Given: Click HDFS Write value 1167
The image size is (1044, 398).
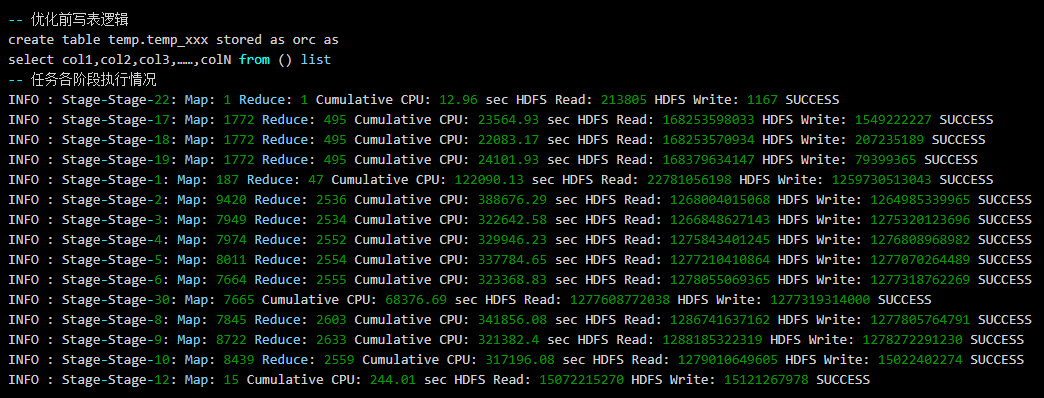Looking at the screenshot, I should [x=762, y=100].
